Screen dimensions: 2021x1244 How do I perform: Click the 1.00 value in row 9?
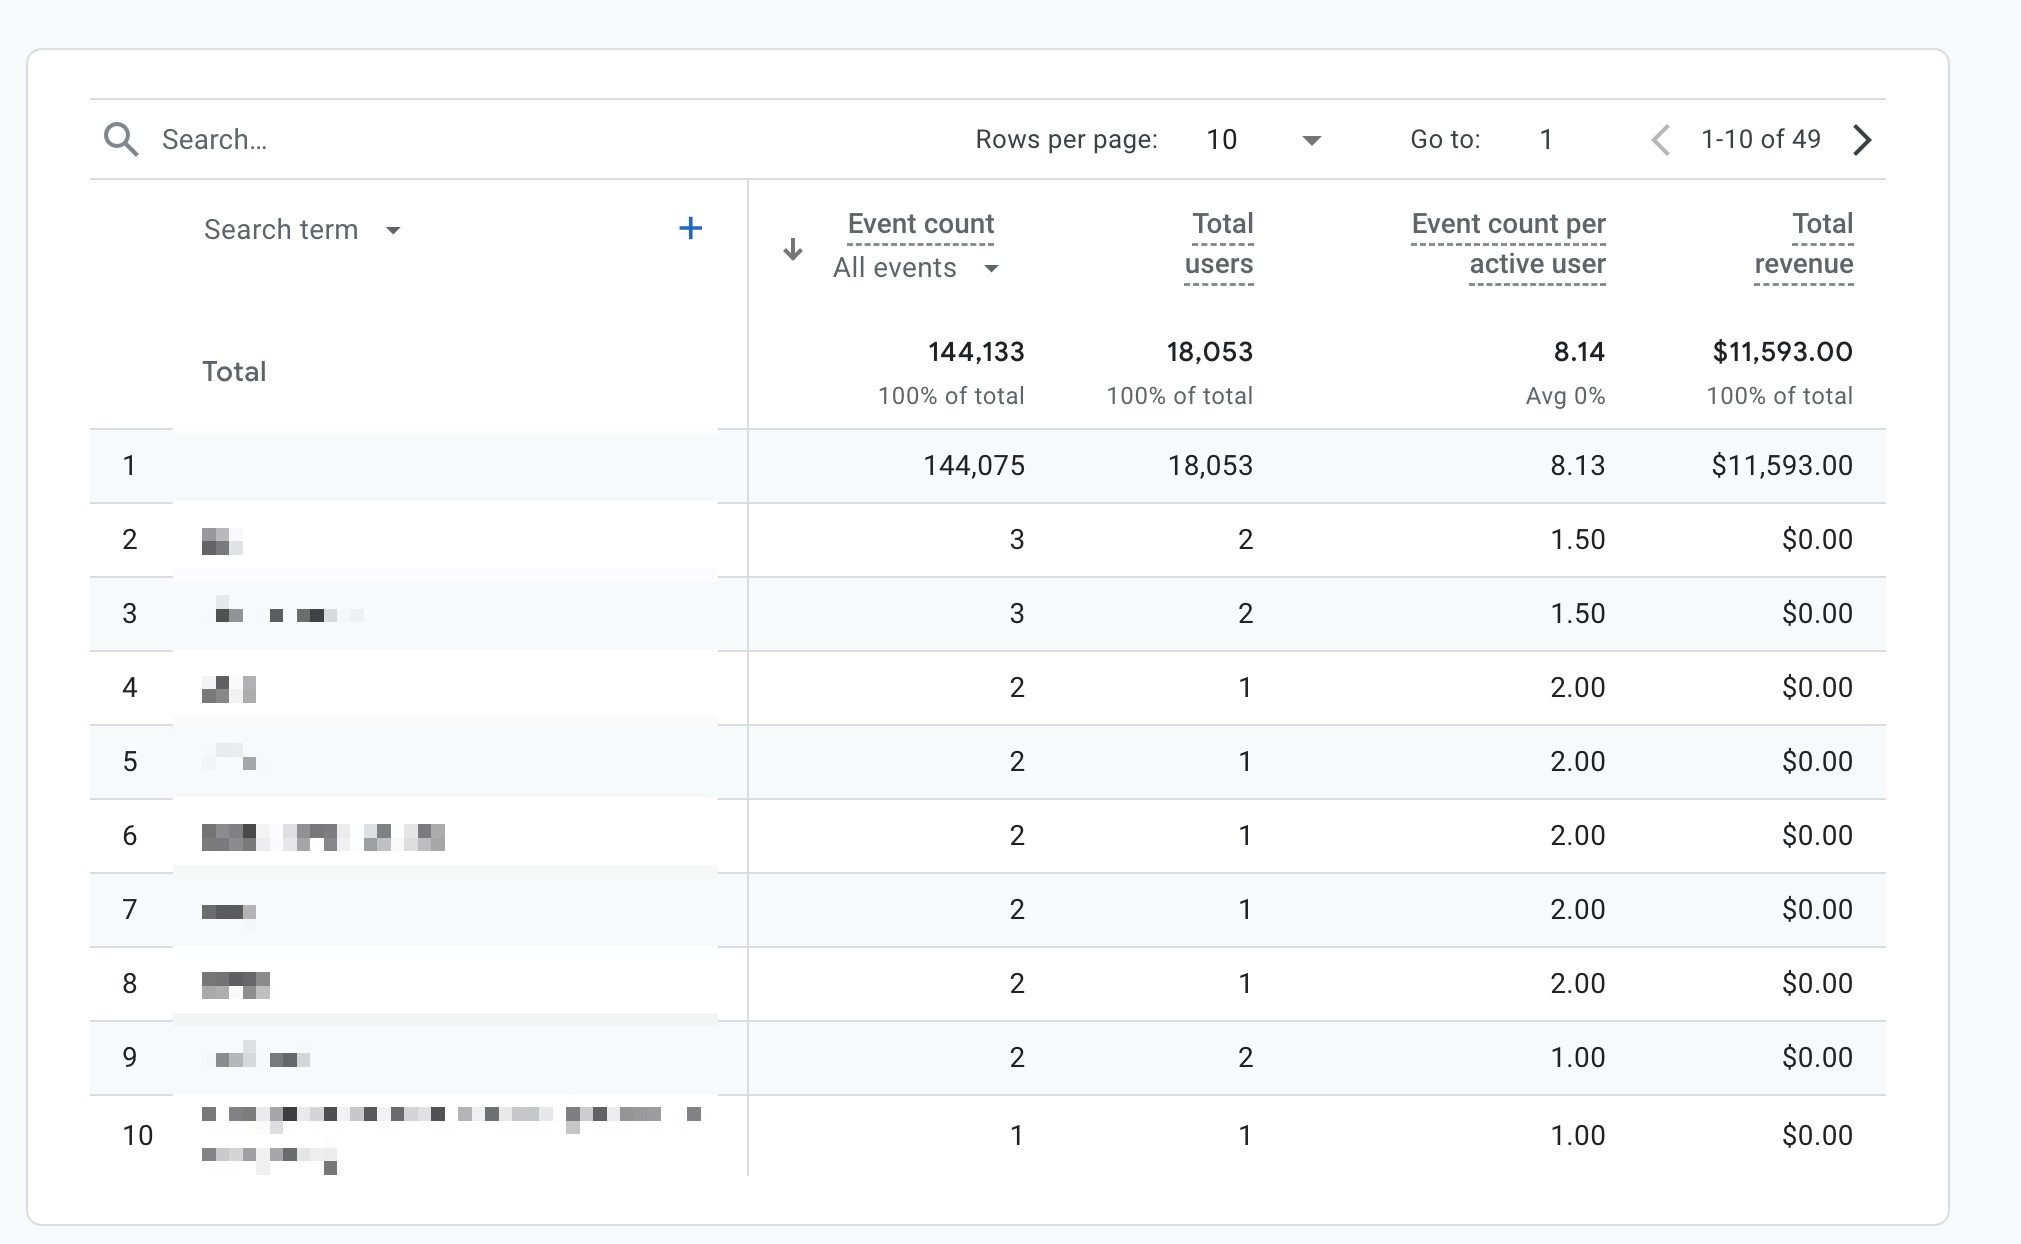1578,1058
